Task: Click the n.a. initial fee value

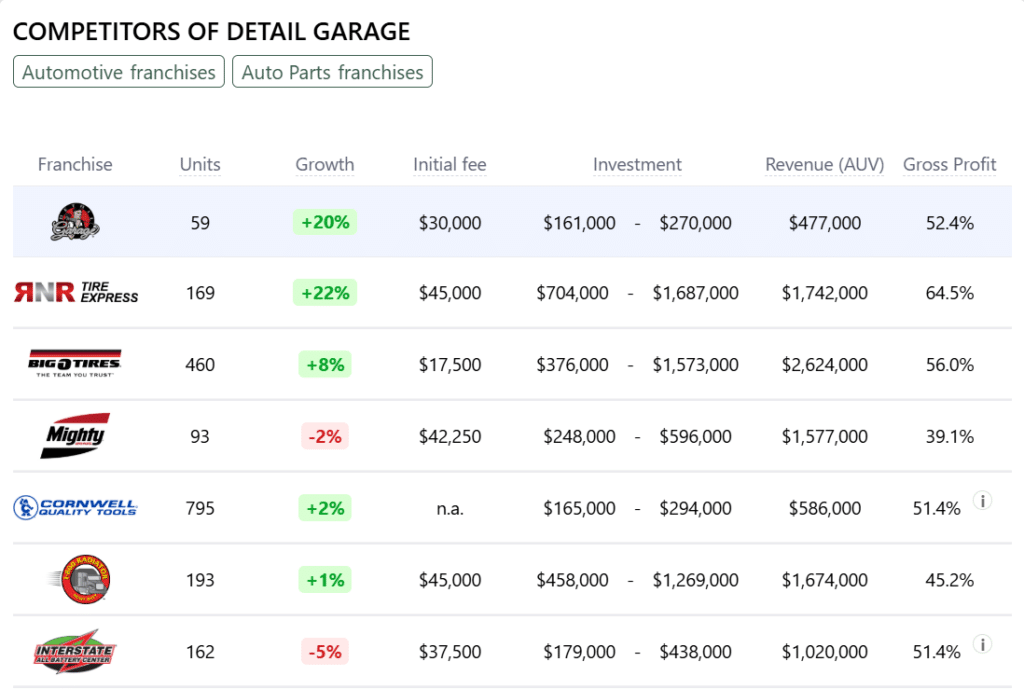Action: pos(450,509)
